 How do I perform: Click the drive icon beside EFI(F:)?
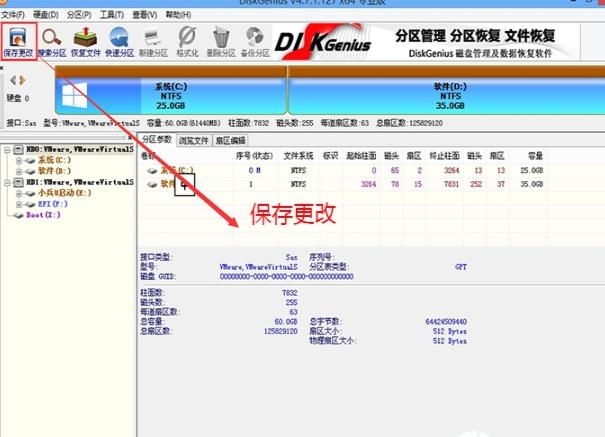point(30,204)
